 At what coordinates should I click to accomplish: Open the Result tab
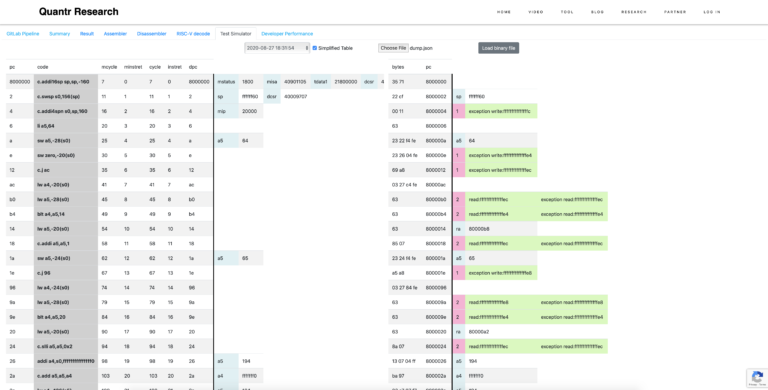[87, 34]
